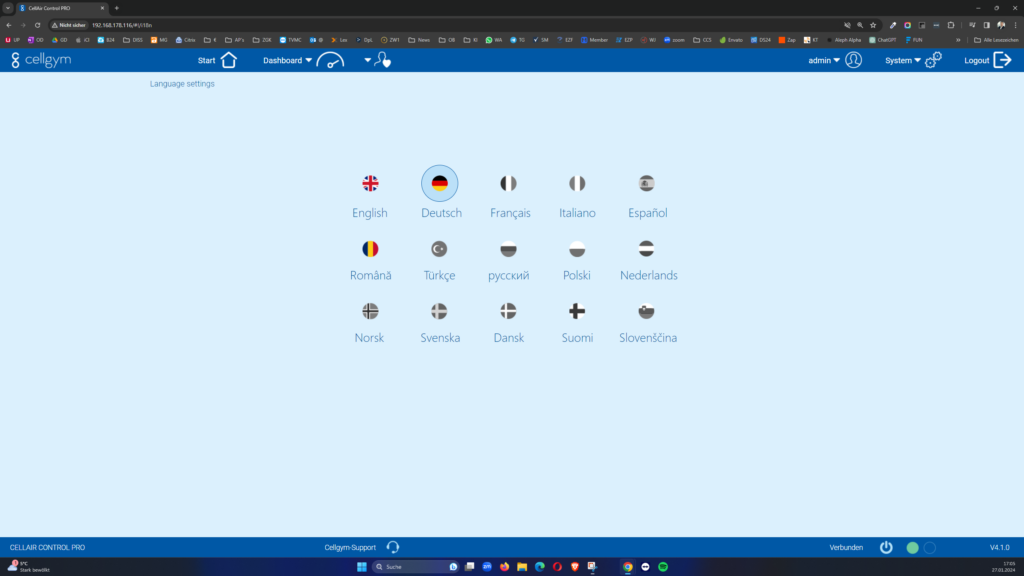1024x576 pixels.
Task: Expand the Dashboard dropdown menu
Action: click(287, 60)
